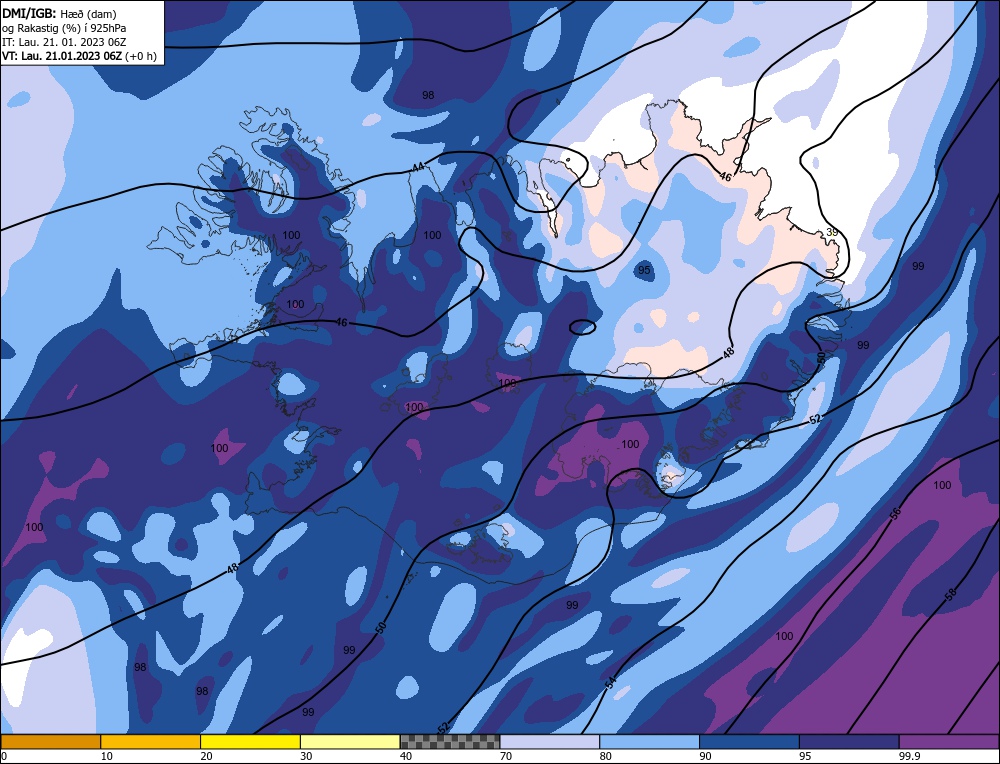Click the 'DMI/IGB: Hæð (dam)' title line
Viewport: 1000px width, 764px height.
click(59, 13)
